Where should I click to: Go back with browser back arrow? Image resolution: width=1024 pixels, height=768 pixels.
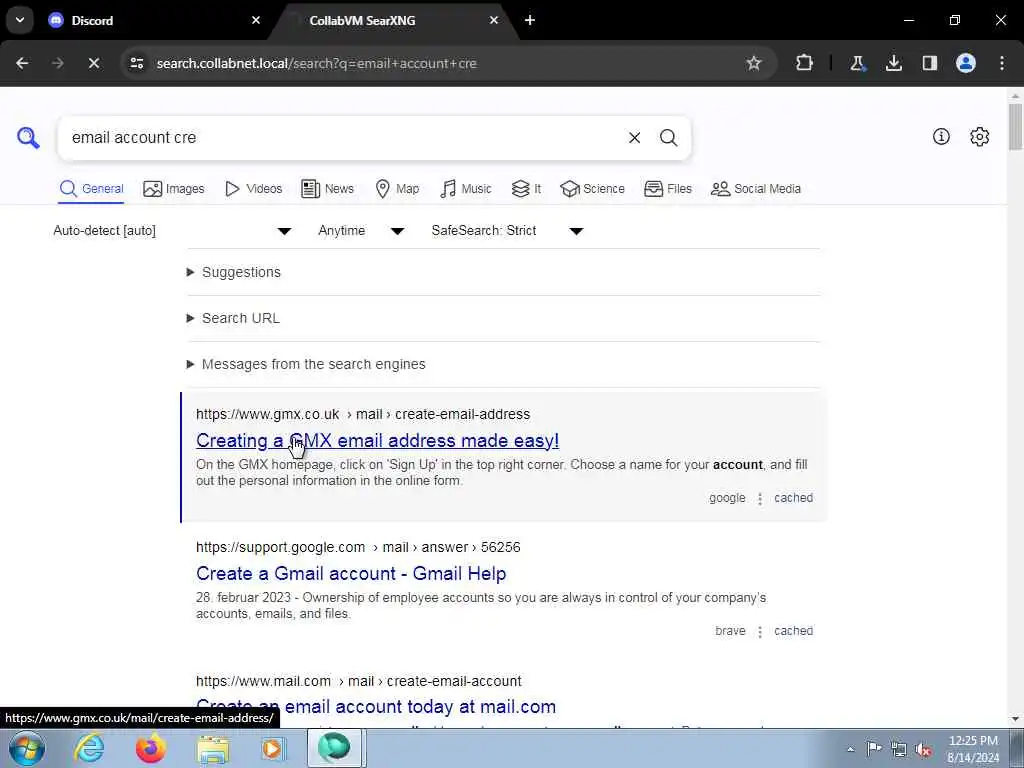22,63
